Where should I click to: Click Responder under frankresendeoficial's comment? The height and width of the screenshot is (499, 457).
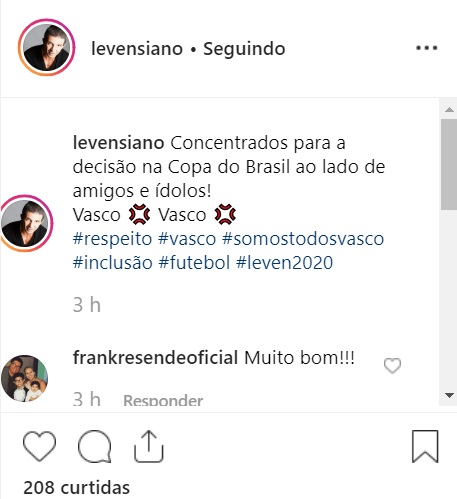163,400
